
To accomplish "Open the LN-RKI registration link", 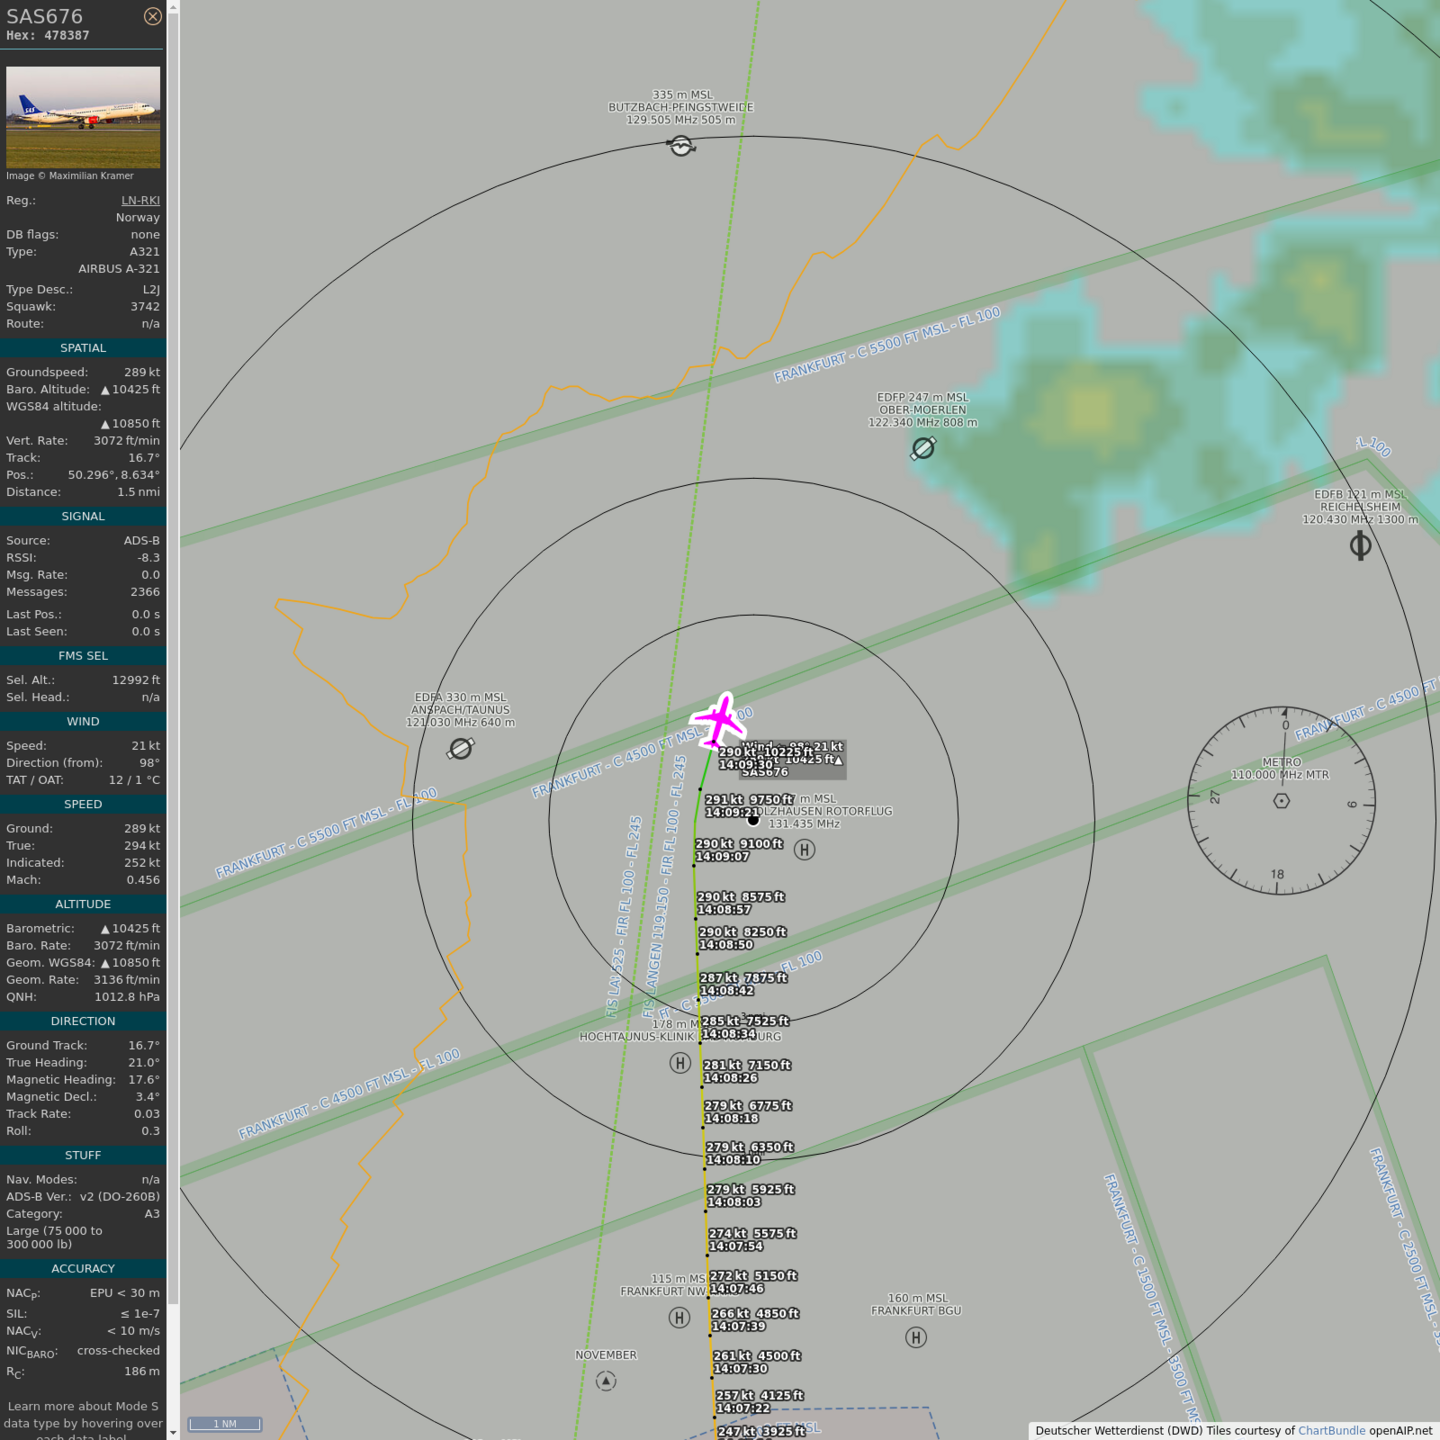I will tap(140, 200).
